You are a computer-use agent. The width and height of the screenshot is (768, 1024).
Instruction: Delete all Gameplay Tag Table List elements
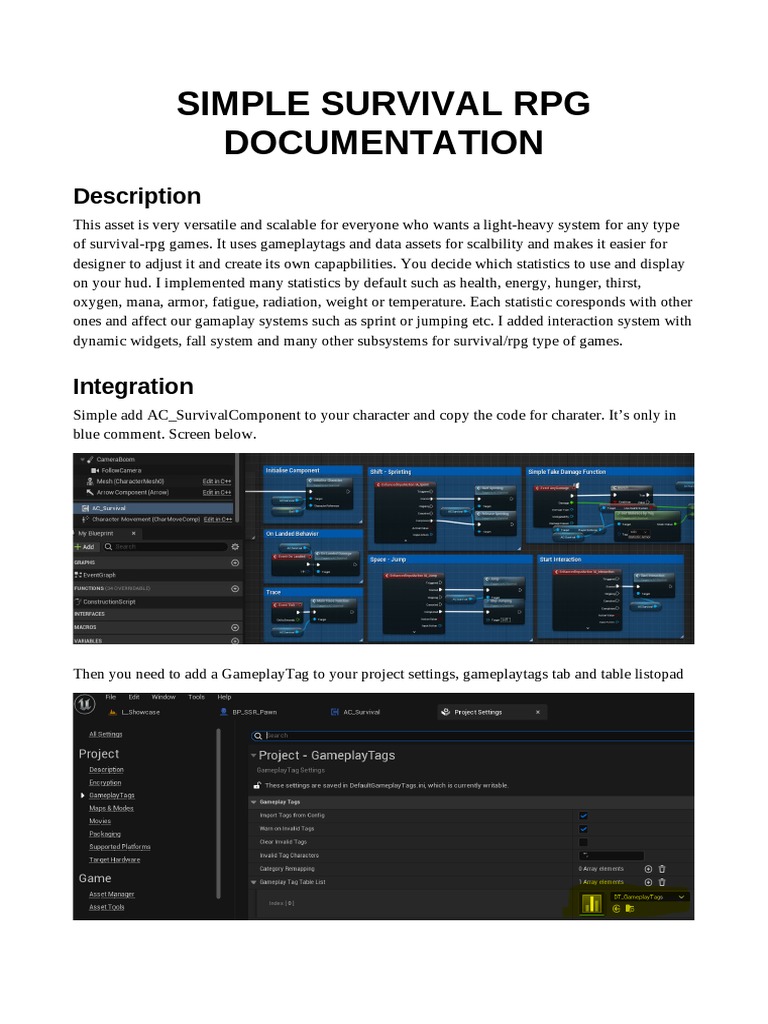click(x=662, y=883)
